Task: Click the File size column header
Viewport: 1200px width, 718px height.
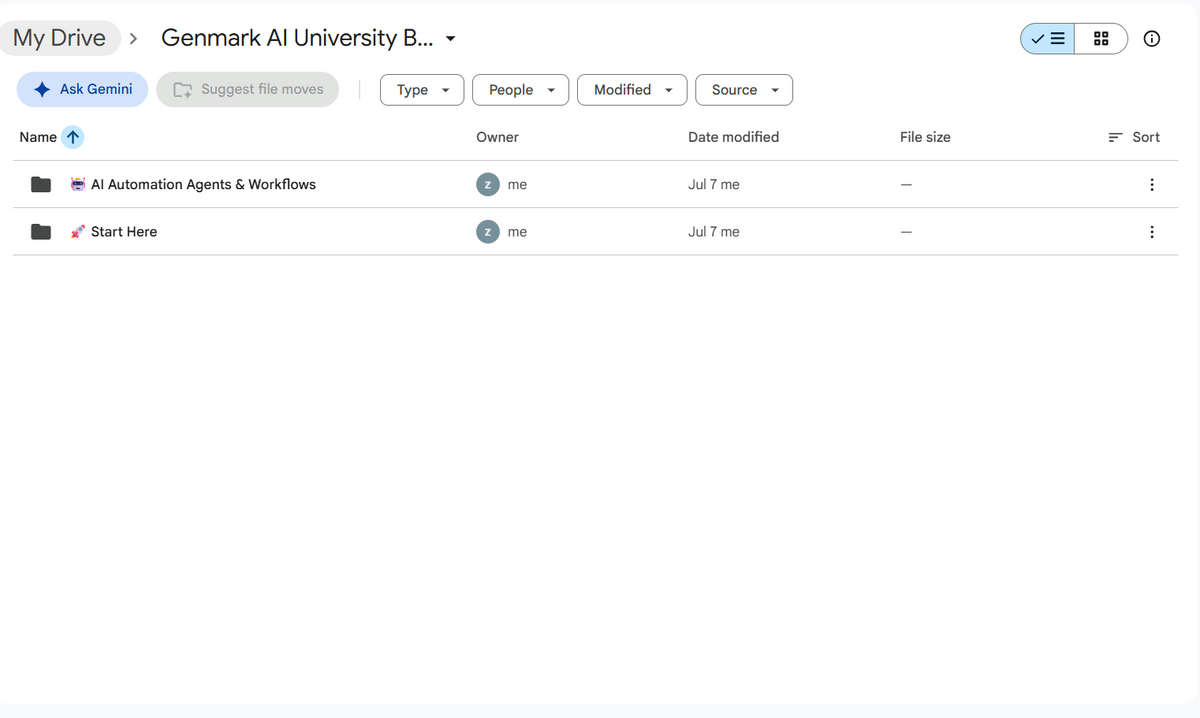Action: pos(925,137)
